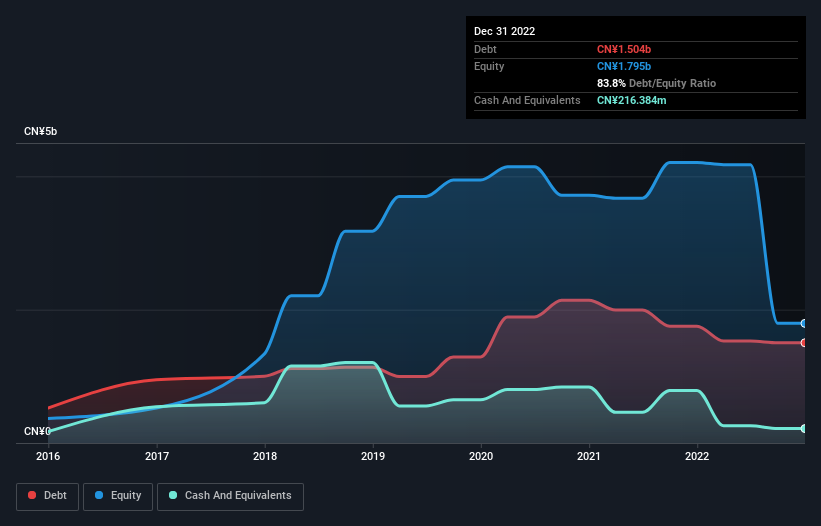Click the 2020 x-axis label
Screen dimensions: 821x526
(481, 456)
